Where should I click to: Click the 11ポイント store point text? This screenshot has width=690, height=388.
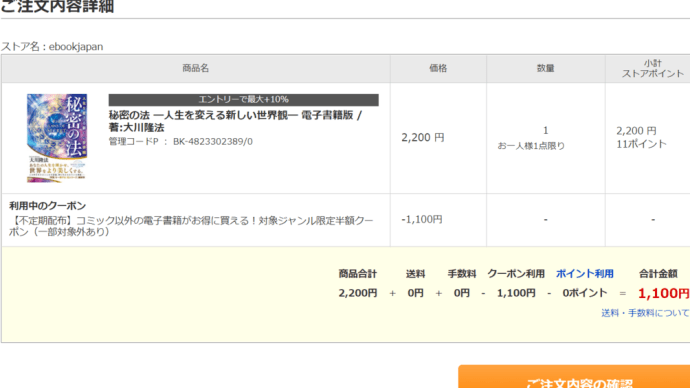(x=641, y=144)
